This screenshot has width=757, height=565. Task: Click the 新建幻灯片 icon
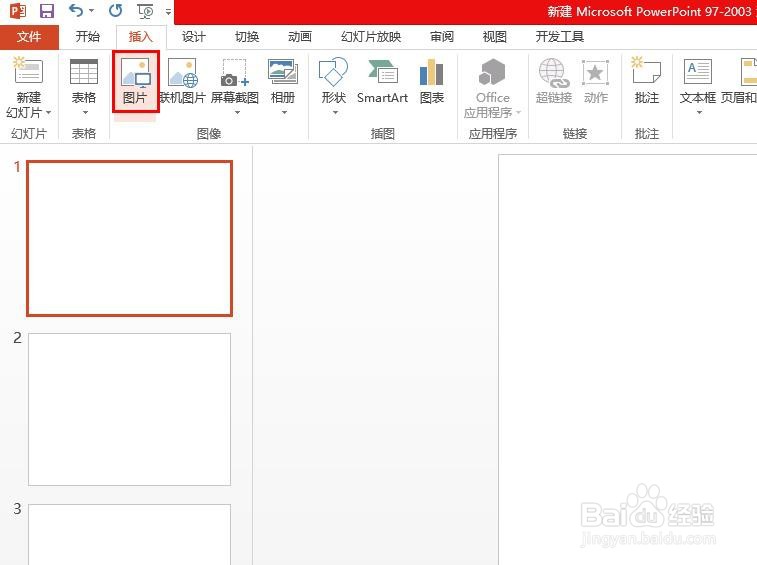[28, 71]
